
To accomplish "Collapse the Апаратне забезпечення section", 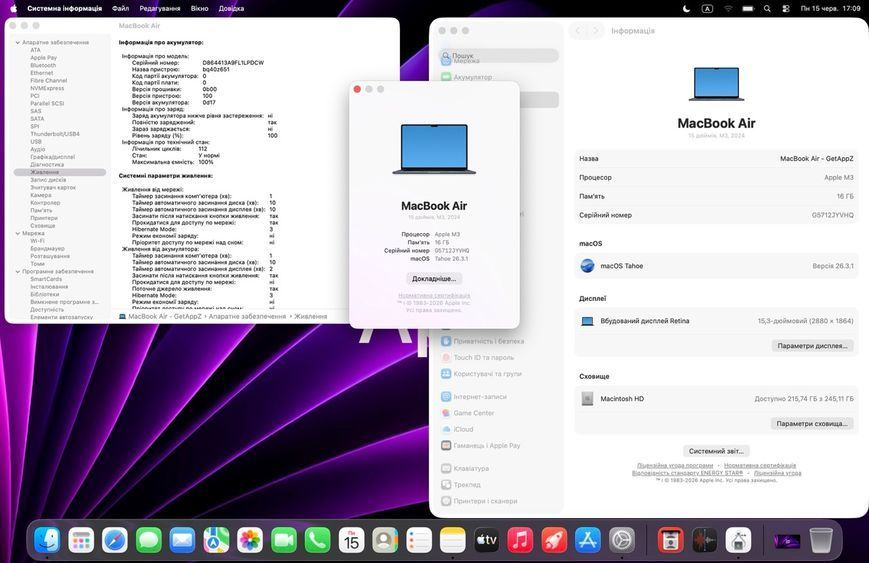I will [18, 42].
